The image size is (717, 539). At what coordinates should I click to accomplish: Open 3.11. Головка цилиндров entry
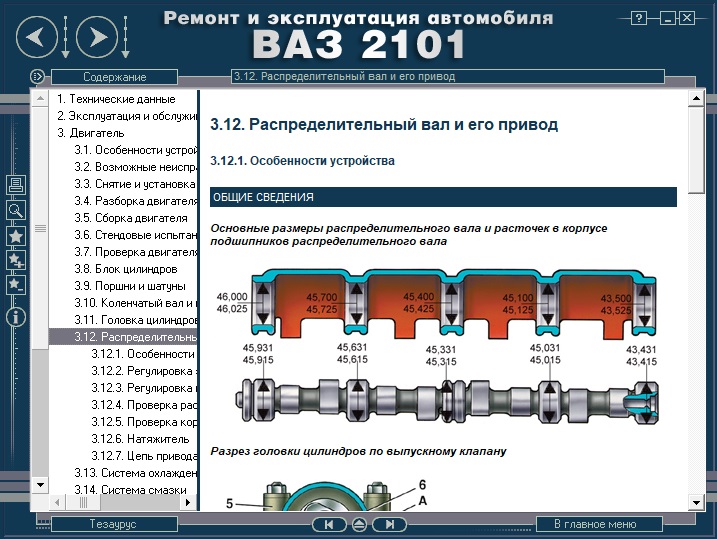click(x=136, y=320)
